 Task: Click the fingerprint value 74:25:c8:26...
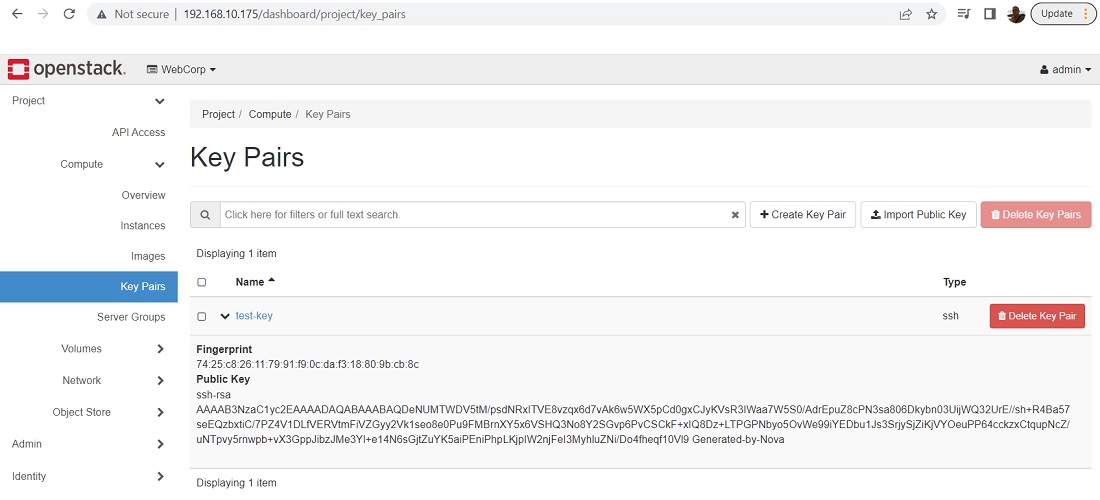click(x=307, y=364)
